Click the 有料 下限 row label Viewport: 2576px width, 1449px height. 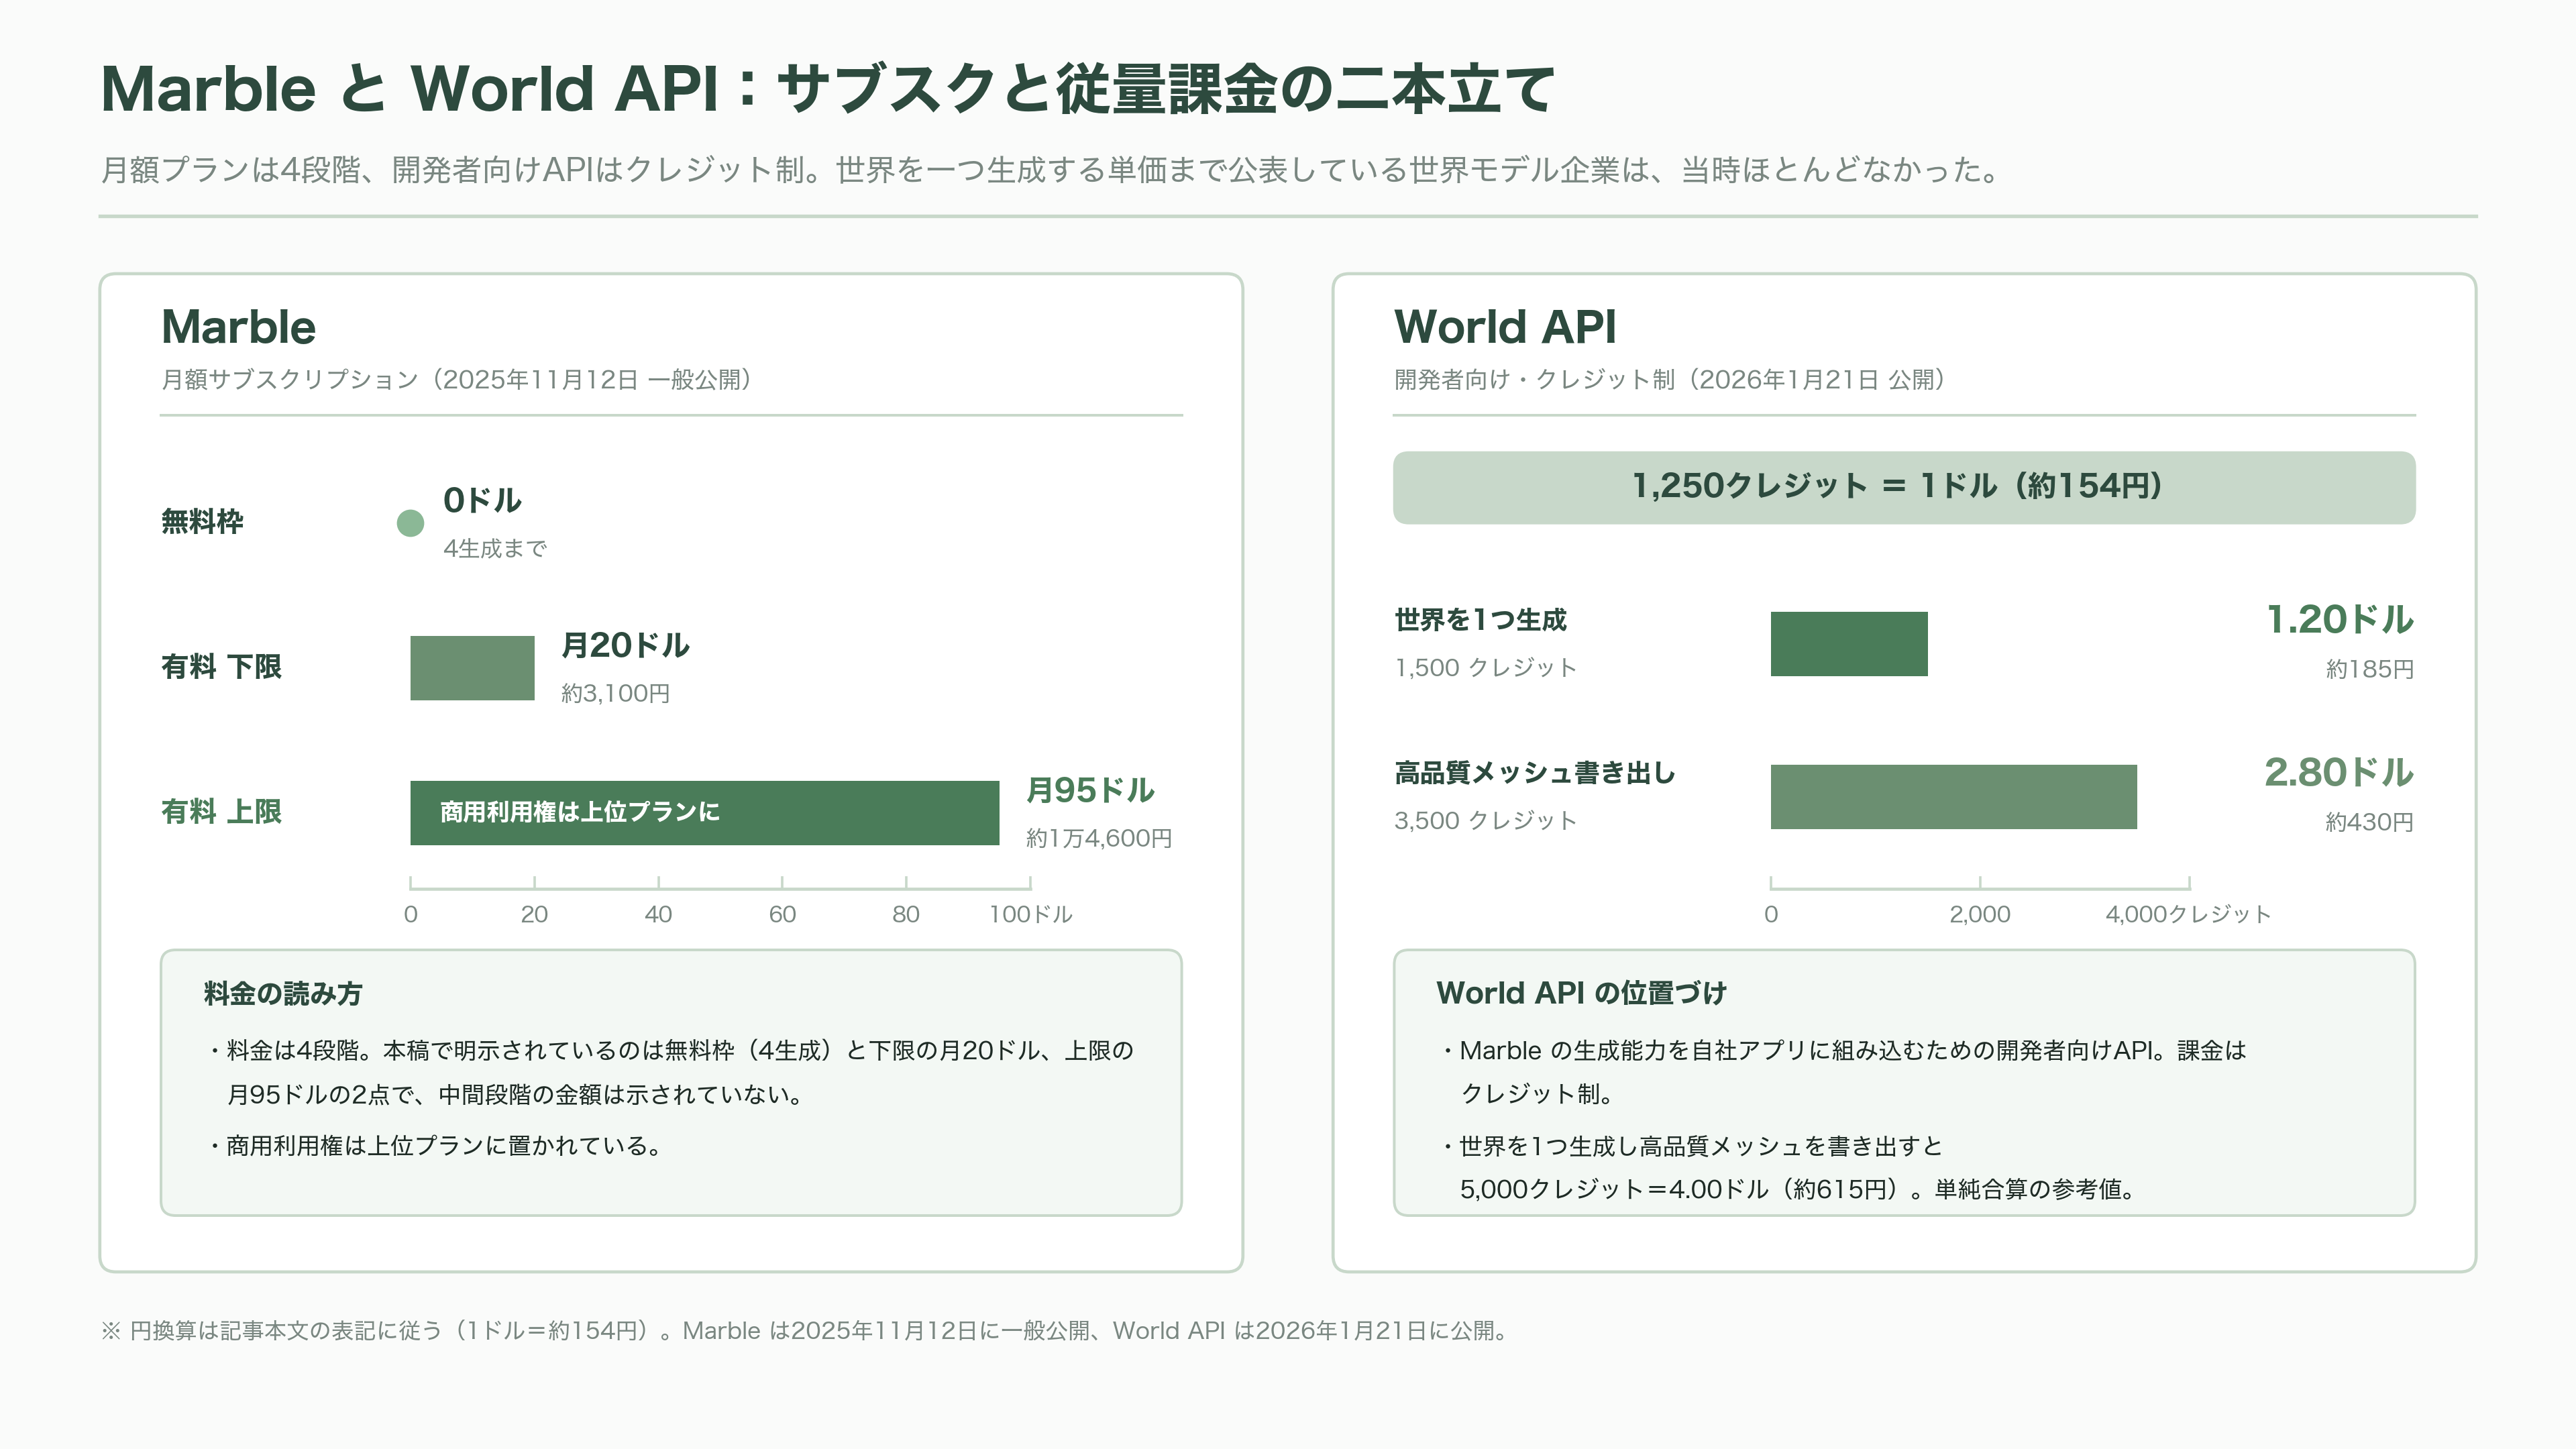[221, 667]
